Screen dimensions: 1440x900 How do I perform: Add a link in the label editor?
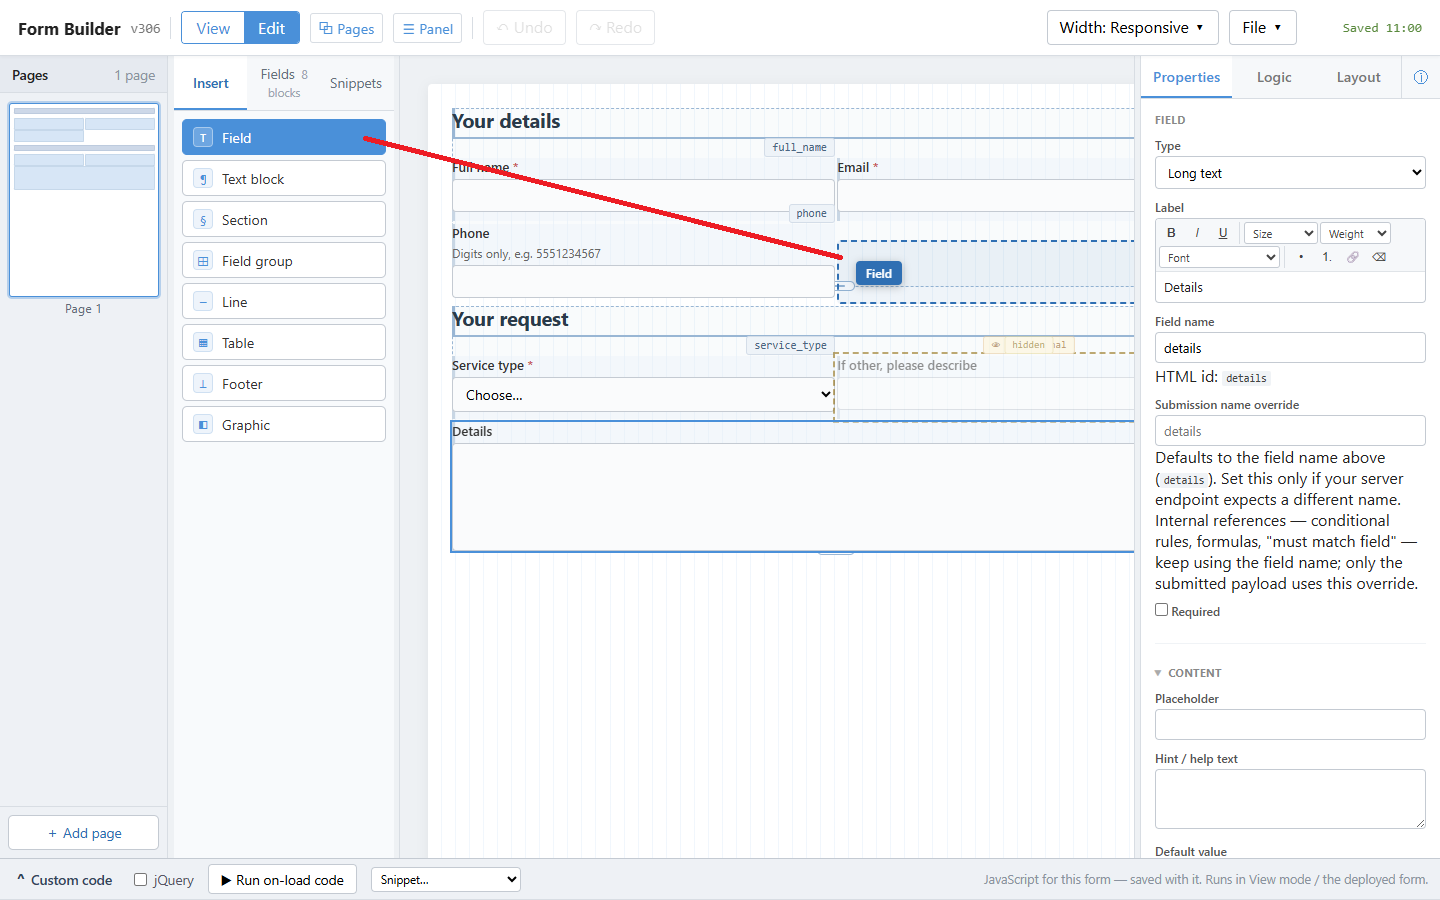point(1353,257)
